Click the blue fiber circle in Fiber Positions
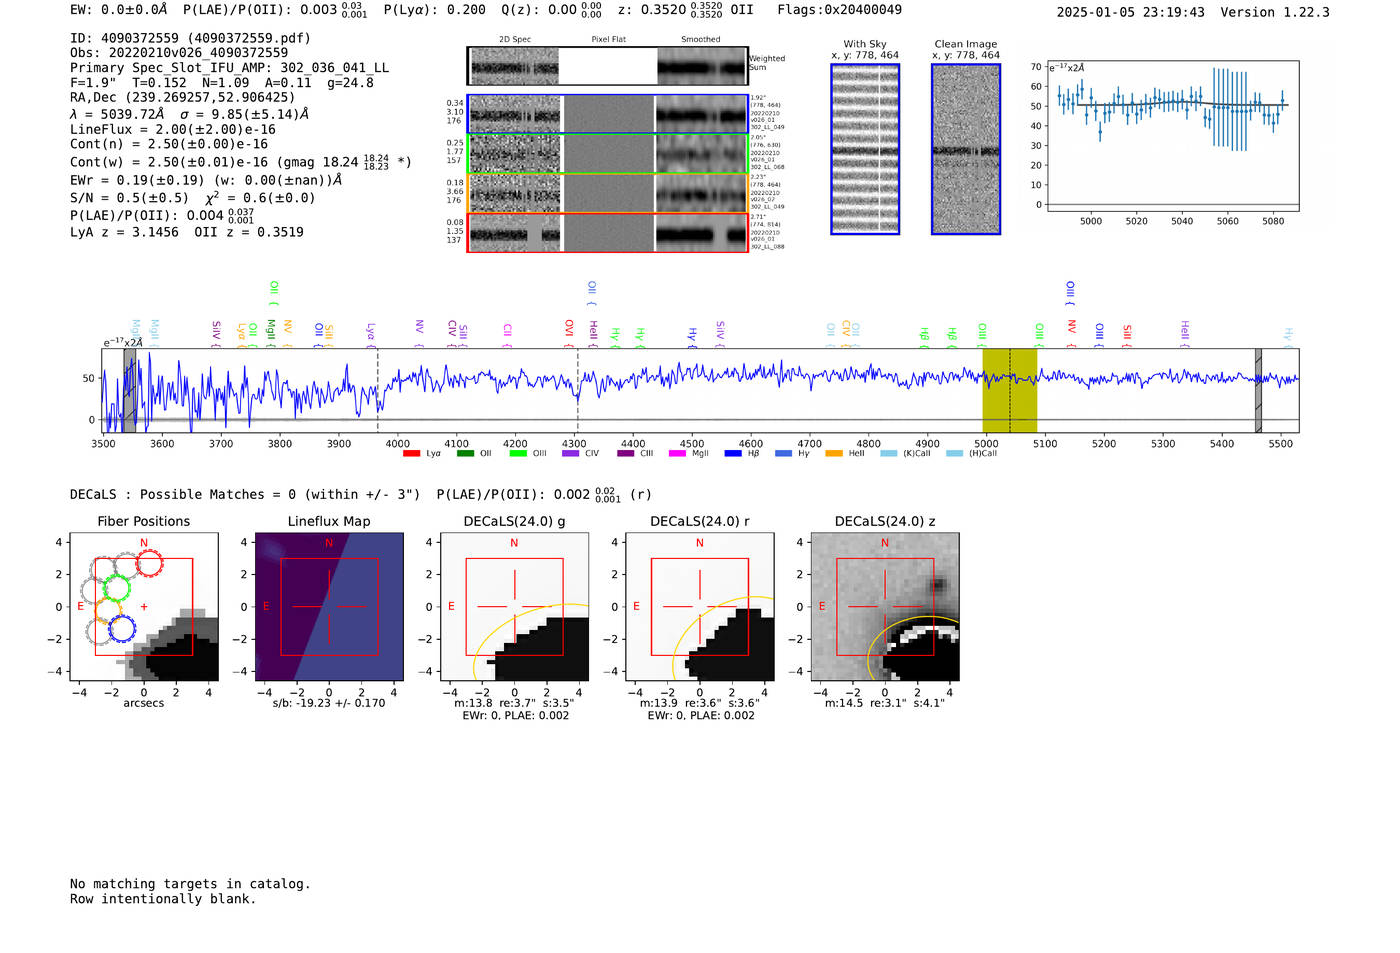The height and width of the screenshot is (953, 1400). point(122,629)
